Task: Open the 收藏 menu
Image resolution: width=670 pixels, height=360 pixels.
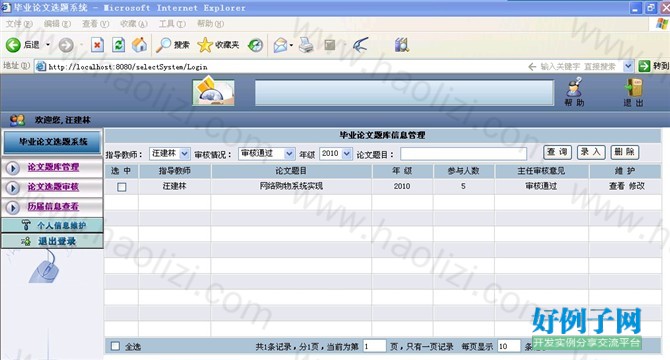Action: pos(134,24)
